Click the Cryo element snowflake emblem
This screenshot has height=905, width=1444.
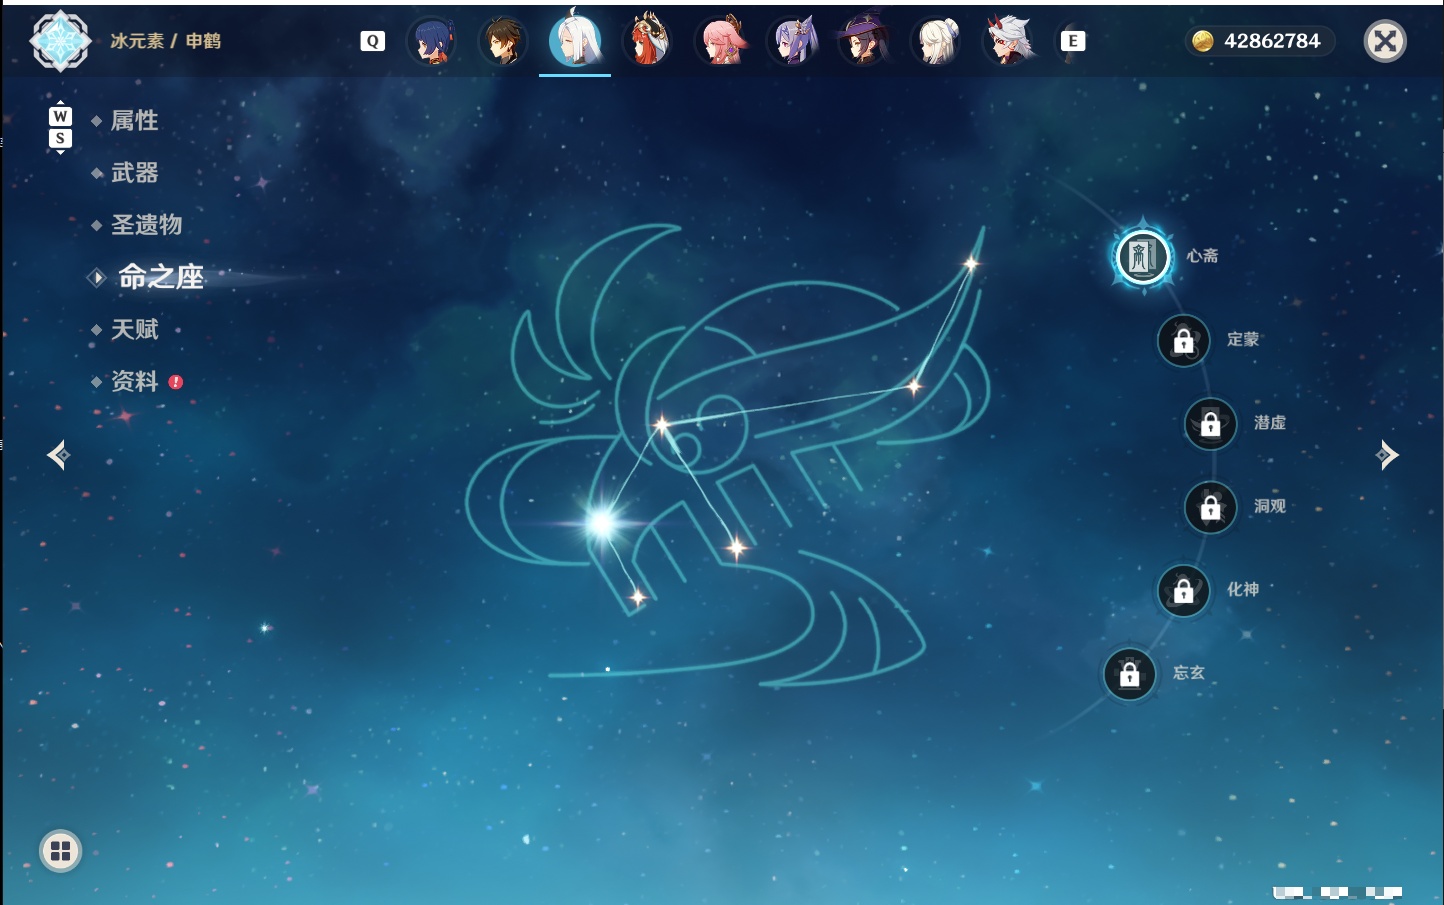pos(60,41)
